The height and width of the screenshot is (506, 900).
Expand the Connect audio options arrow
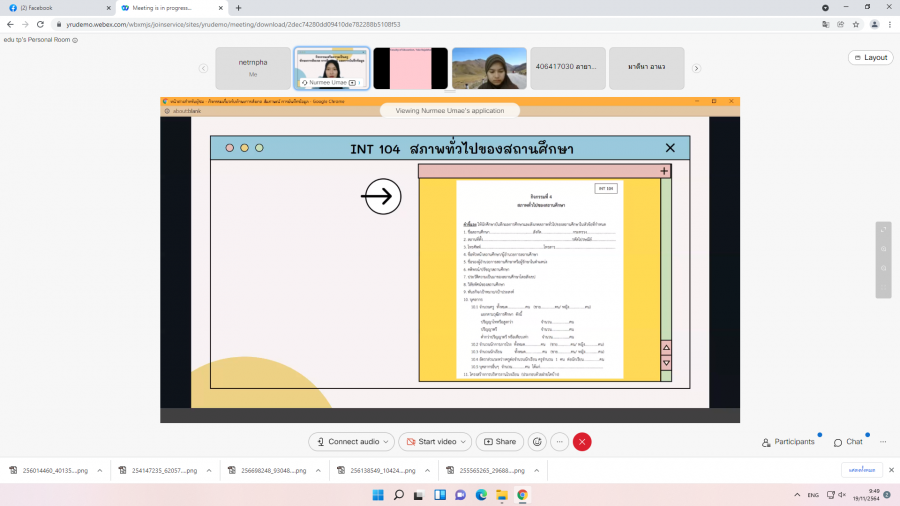click(387, 441)
